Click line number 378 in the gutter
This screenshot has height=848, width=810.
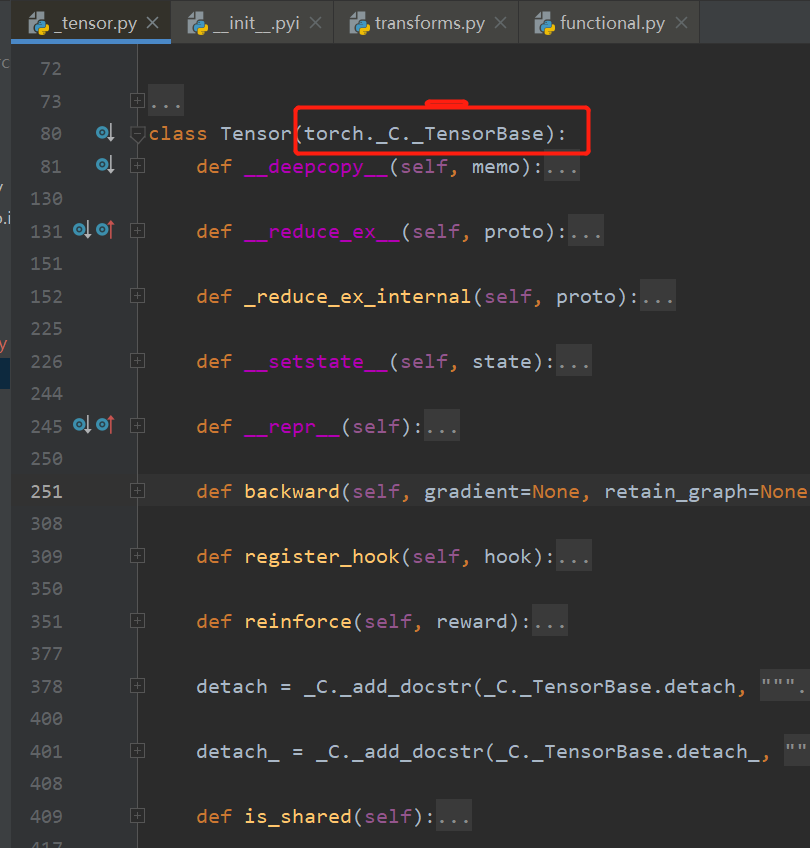(46, 686)
